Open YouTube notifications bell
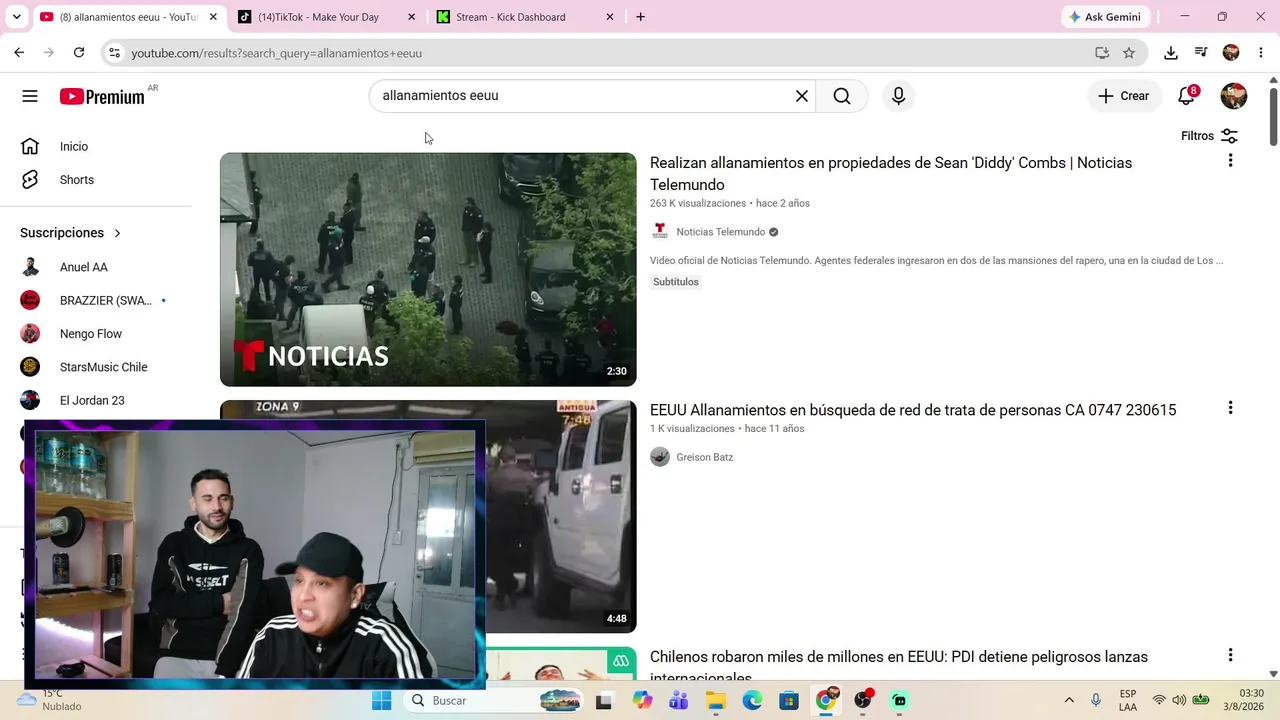The height and width of the screenshot is (720, 1280). coord(1187,96)
